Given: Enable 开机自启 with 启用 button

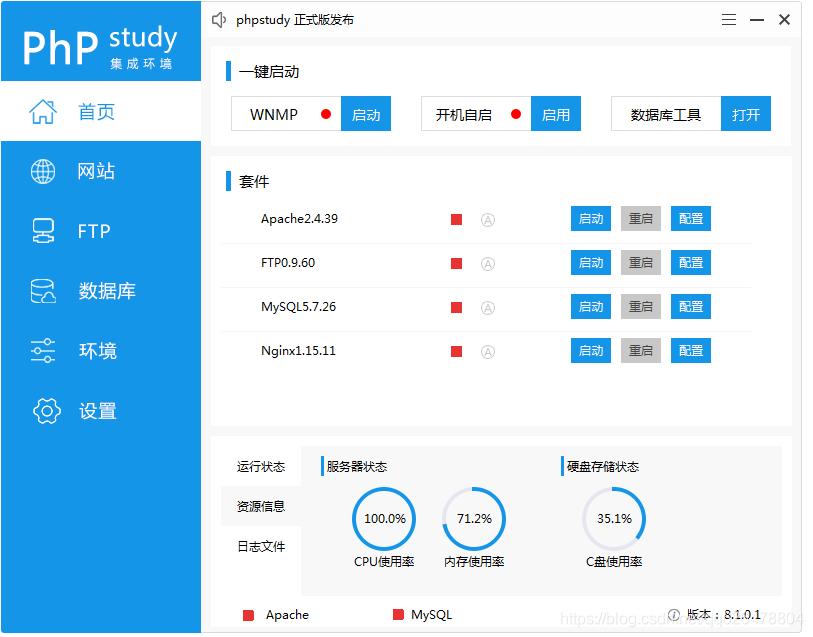Looking at the screenshot, I should pyautogui.click(x=556, y=114).
